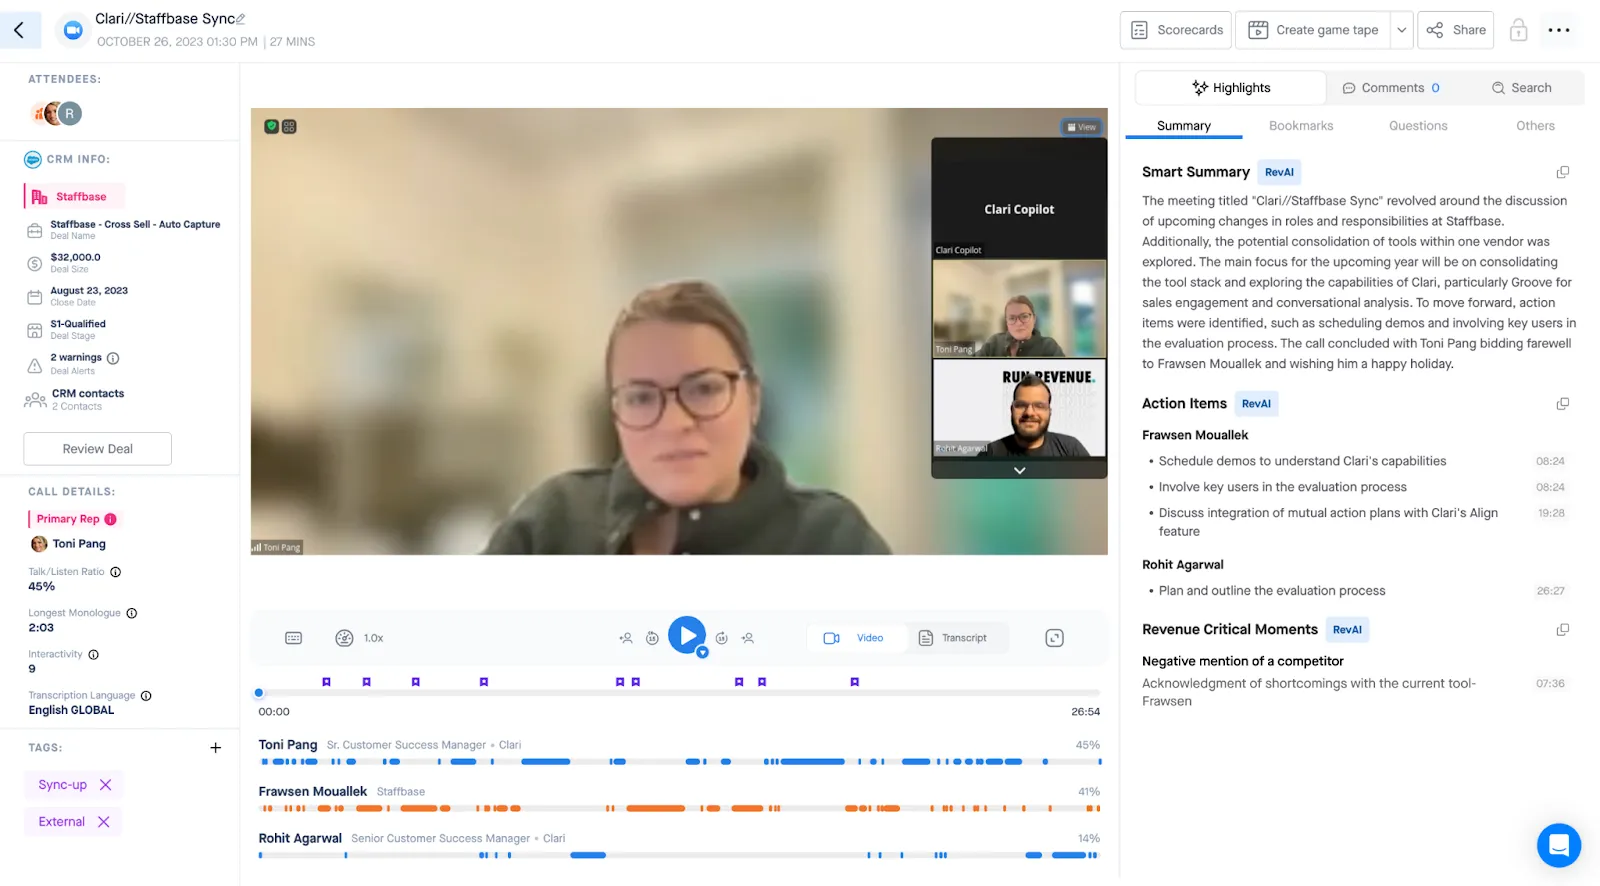The width and height of the screenshot is (1600, 886).
Task: Click the playback progress bar handle
Action: [259, 693]
